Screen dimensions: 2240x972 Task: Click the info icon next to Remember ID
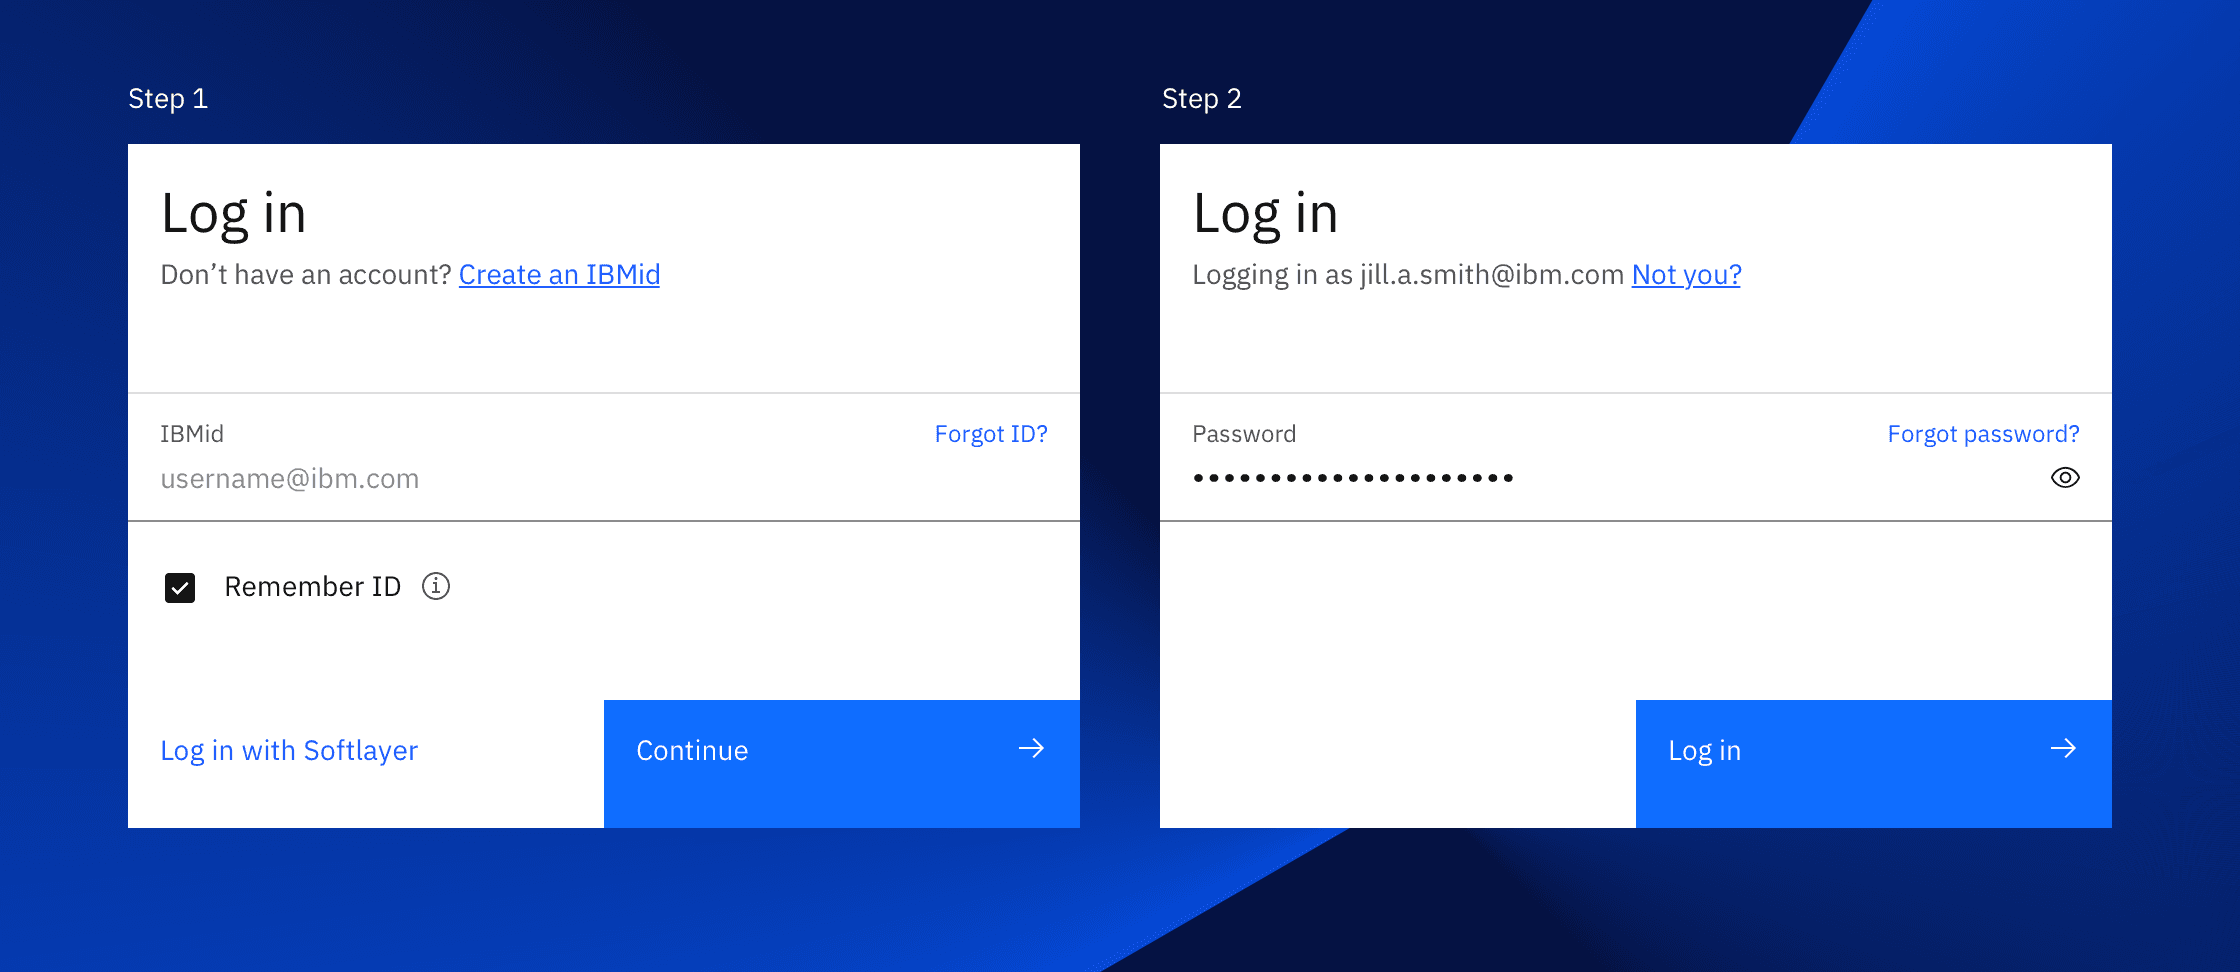[436, 587]
